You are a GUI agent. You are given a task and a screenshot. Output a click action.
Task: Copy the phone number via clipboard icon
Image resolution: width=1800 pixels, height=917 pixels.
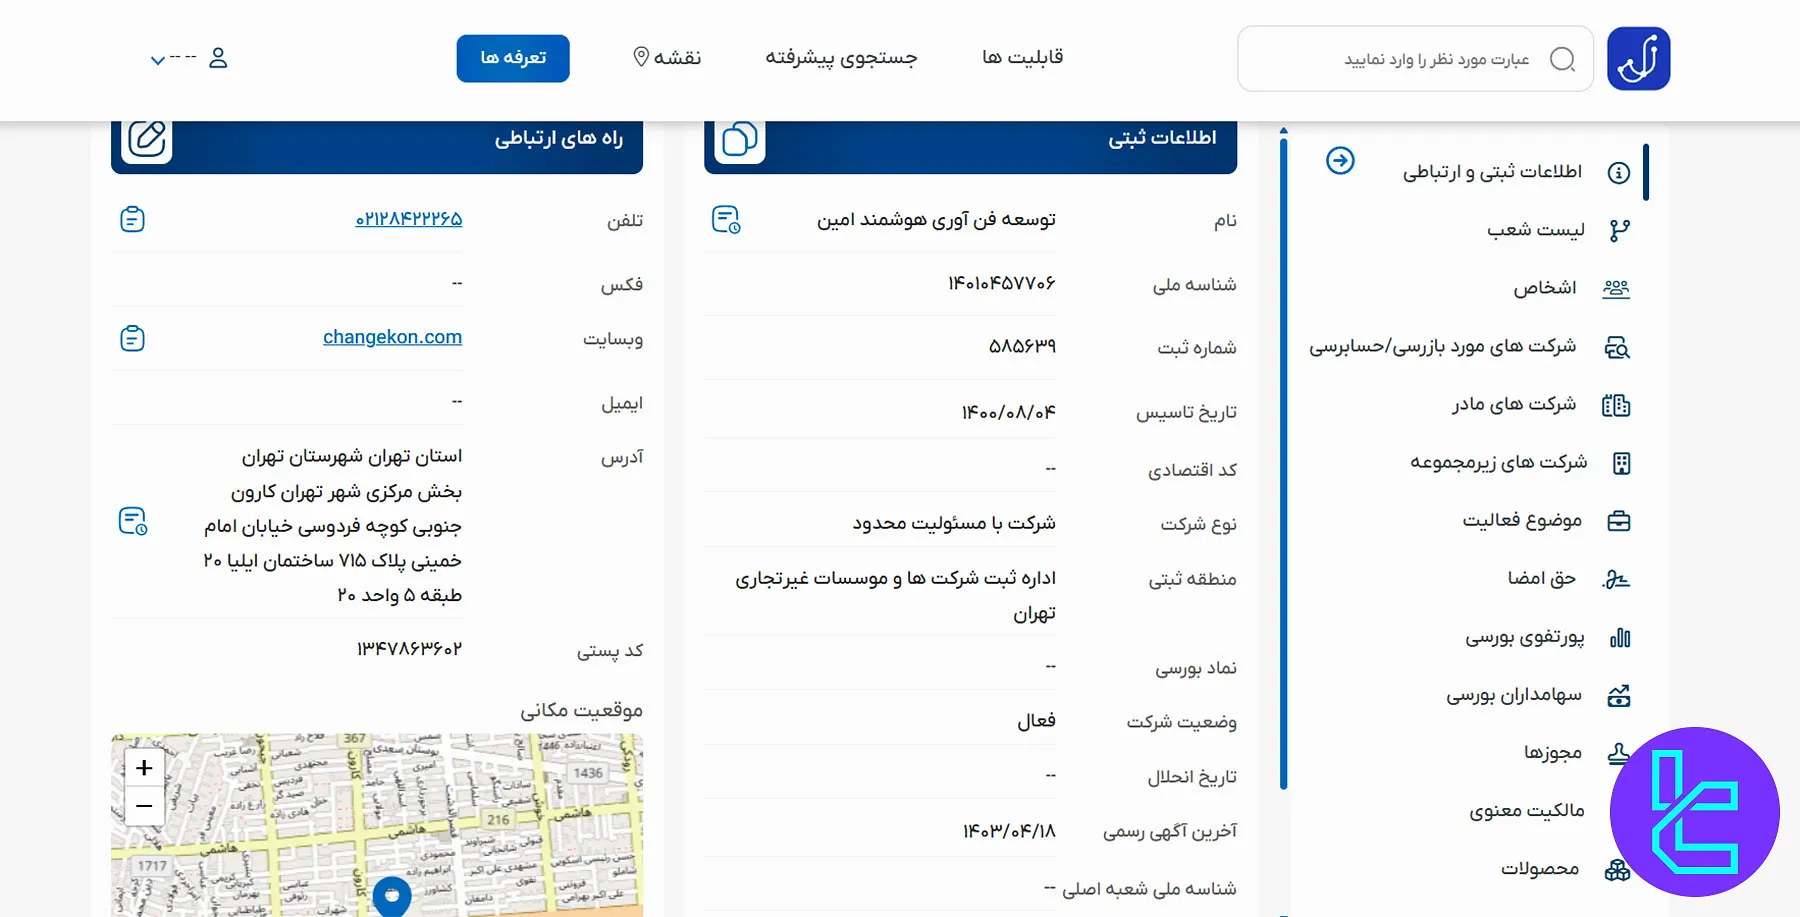click(x=133, y=219)
